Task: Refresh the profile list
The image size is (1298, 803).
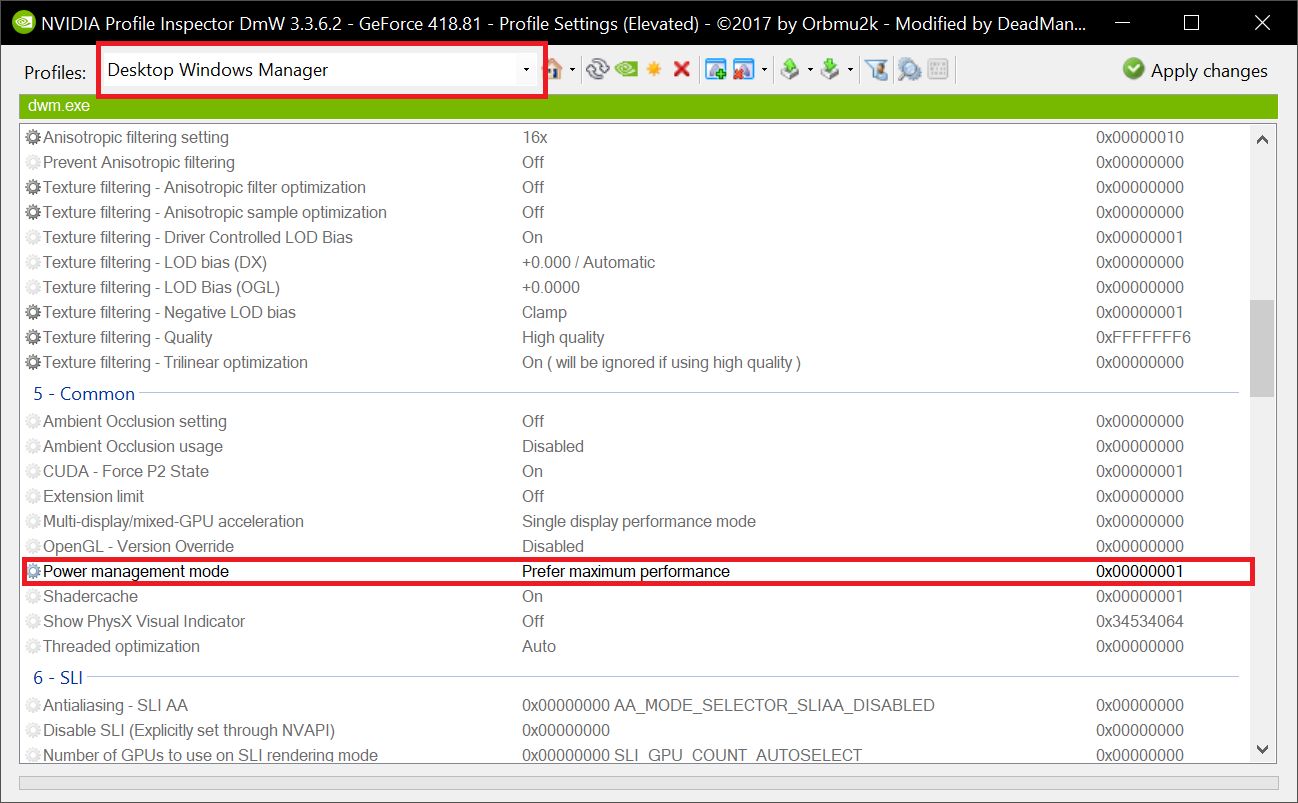Action: (x=598, y=69)
